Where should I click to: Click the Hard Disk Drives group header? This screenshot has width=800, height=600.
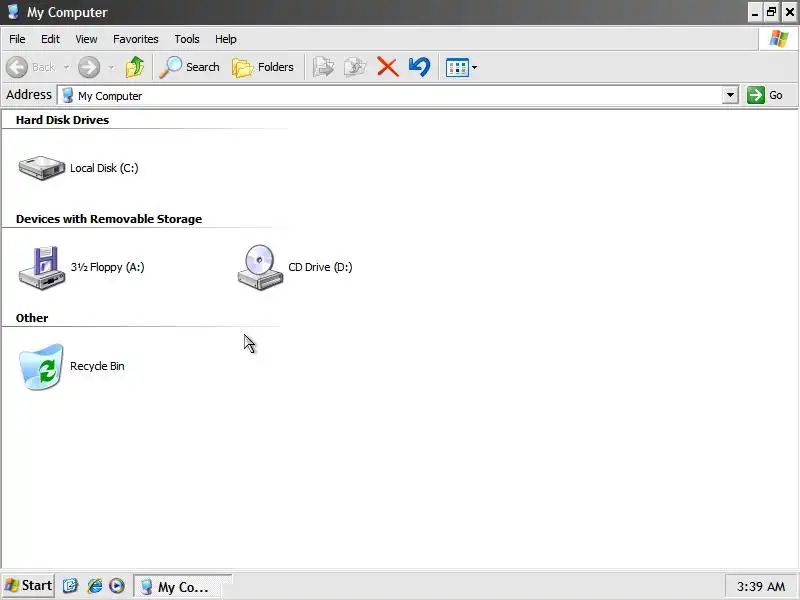pos(62,120)
